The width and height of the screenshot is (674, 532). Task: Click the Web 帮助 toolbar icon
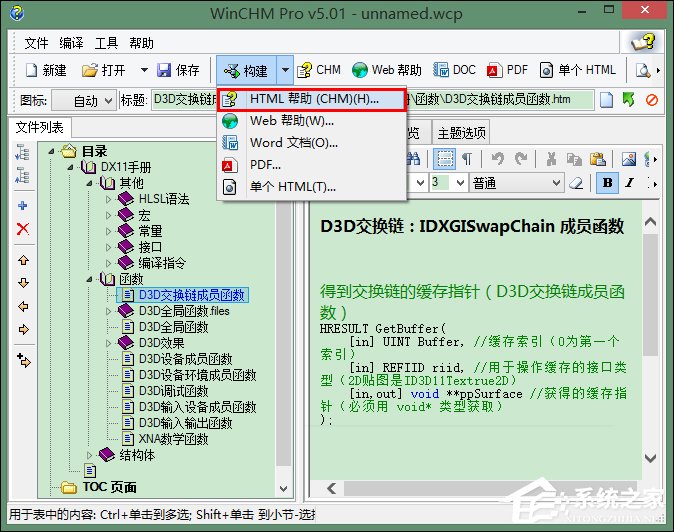386,70
